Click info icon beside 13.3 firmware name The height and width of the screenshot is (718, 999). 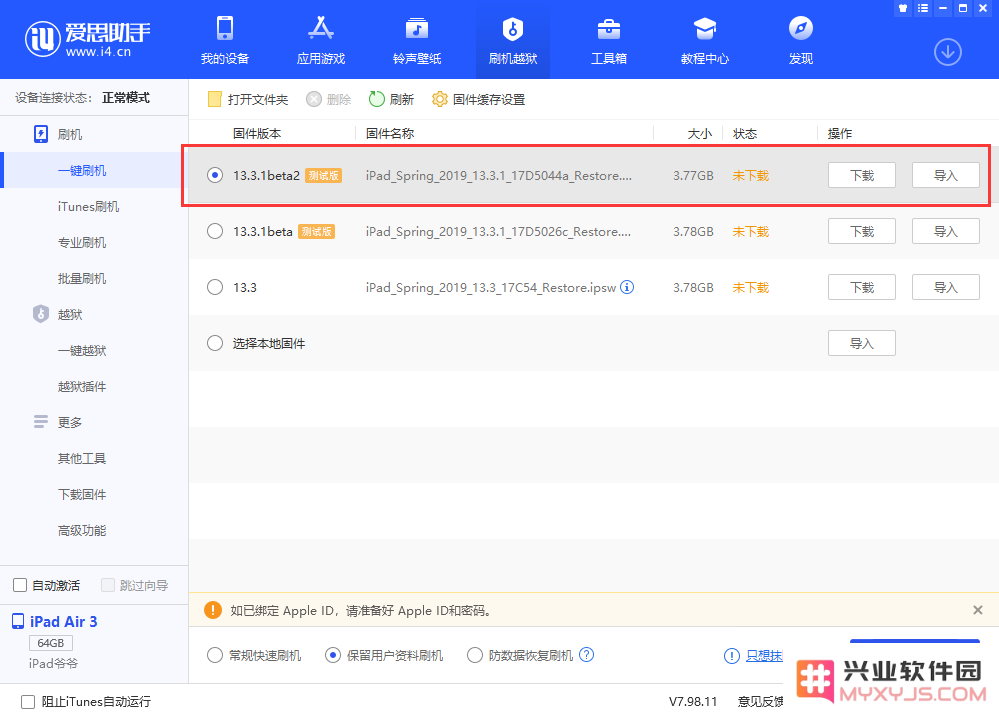pyautogui.click(x=627, y=287)
